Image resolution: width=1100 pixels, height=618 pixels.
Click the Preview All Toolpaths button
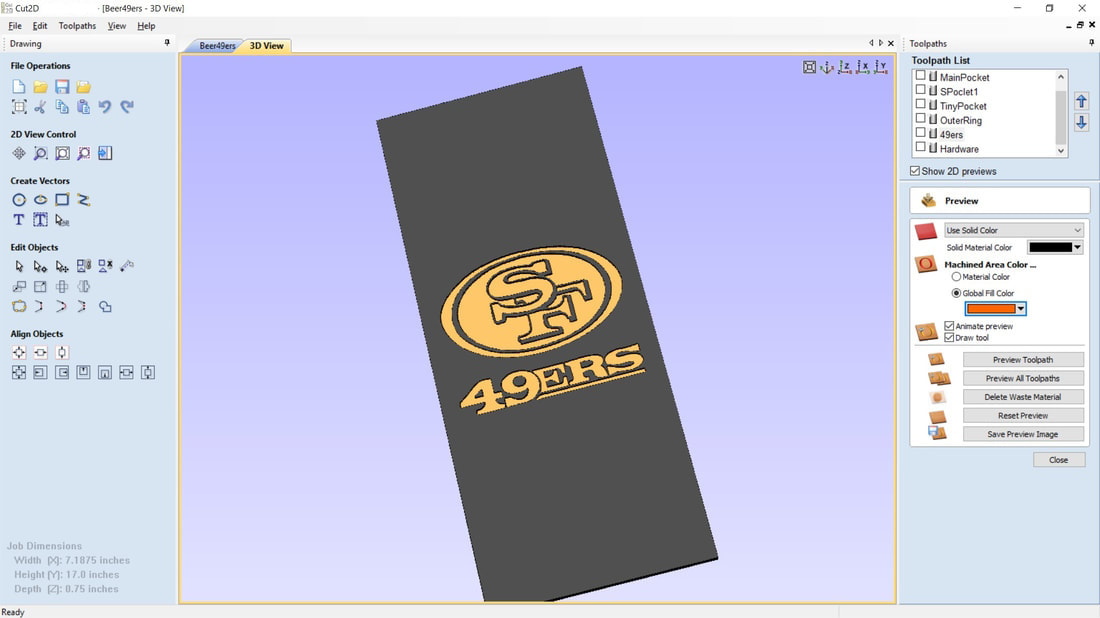[1022, 378]
